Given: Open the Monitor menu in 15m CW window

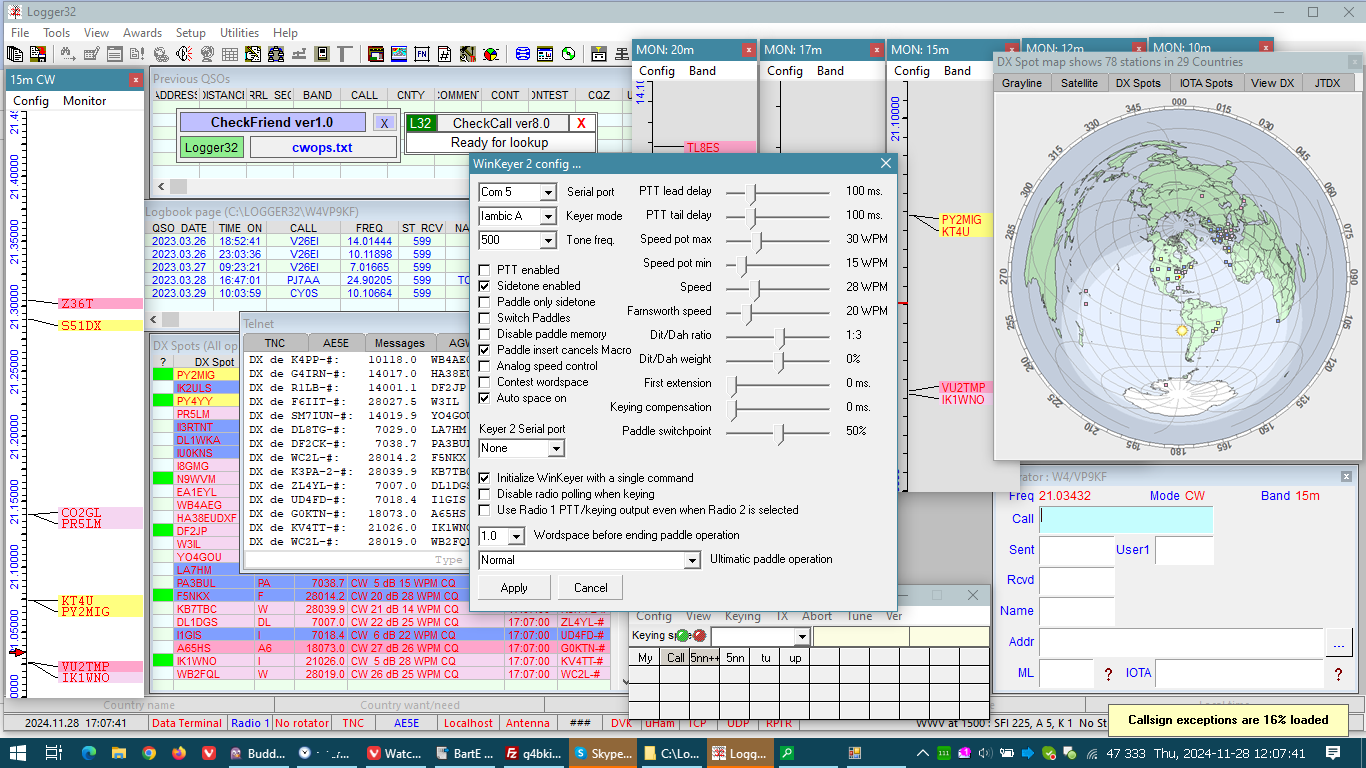Looking at the screenshot, I should (84, 101).
